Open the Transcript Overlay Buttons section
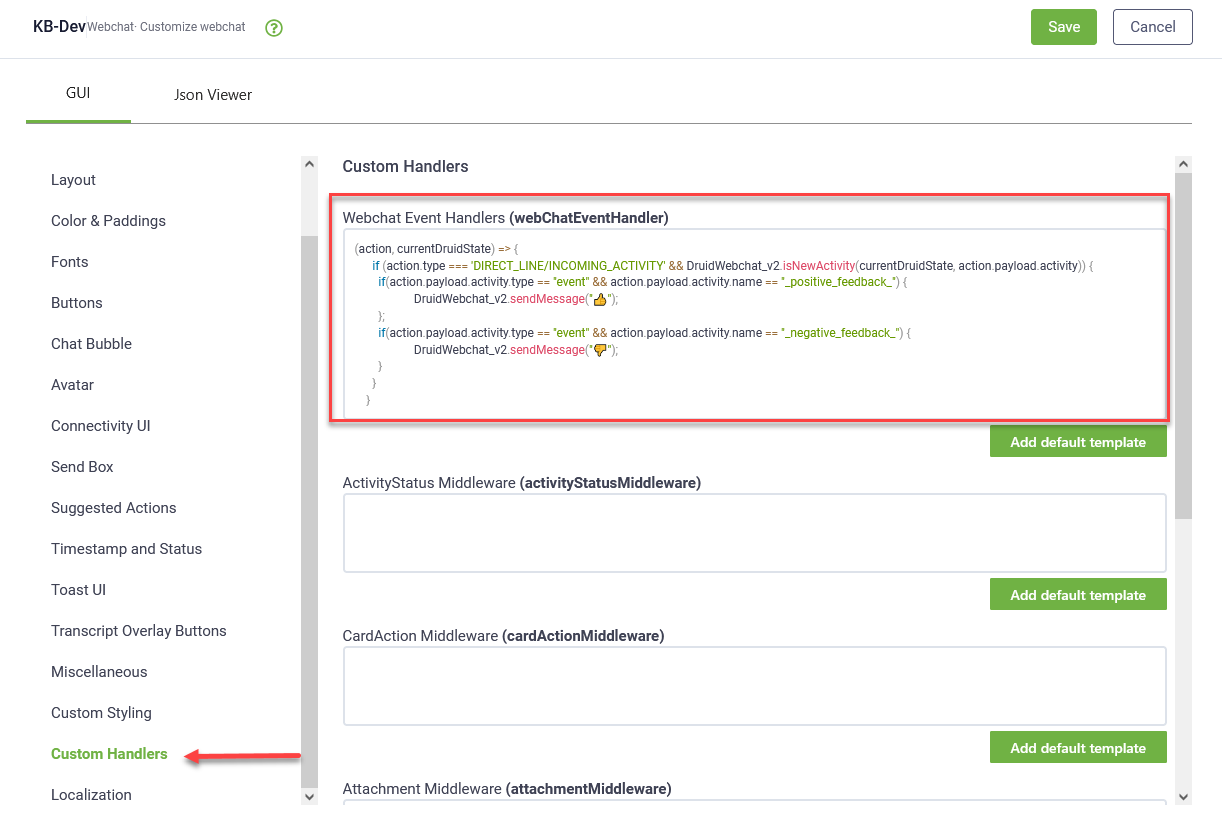The height and width of the screenshot is (822, 1222). pos(139,631)
